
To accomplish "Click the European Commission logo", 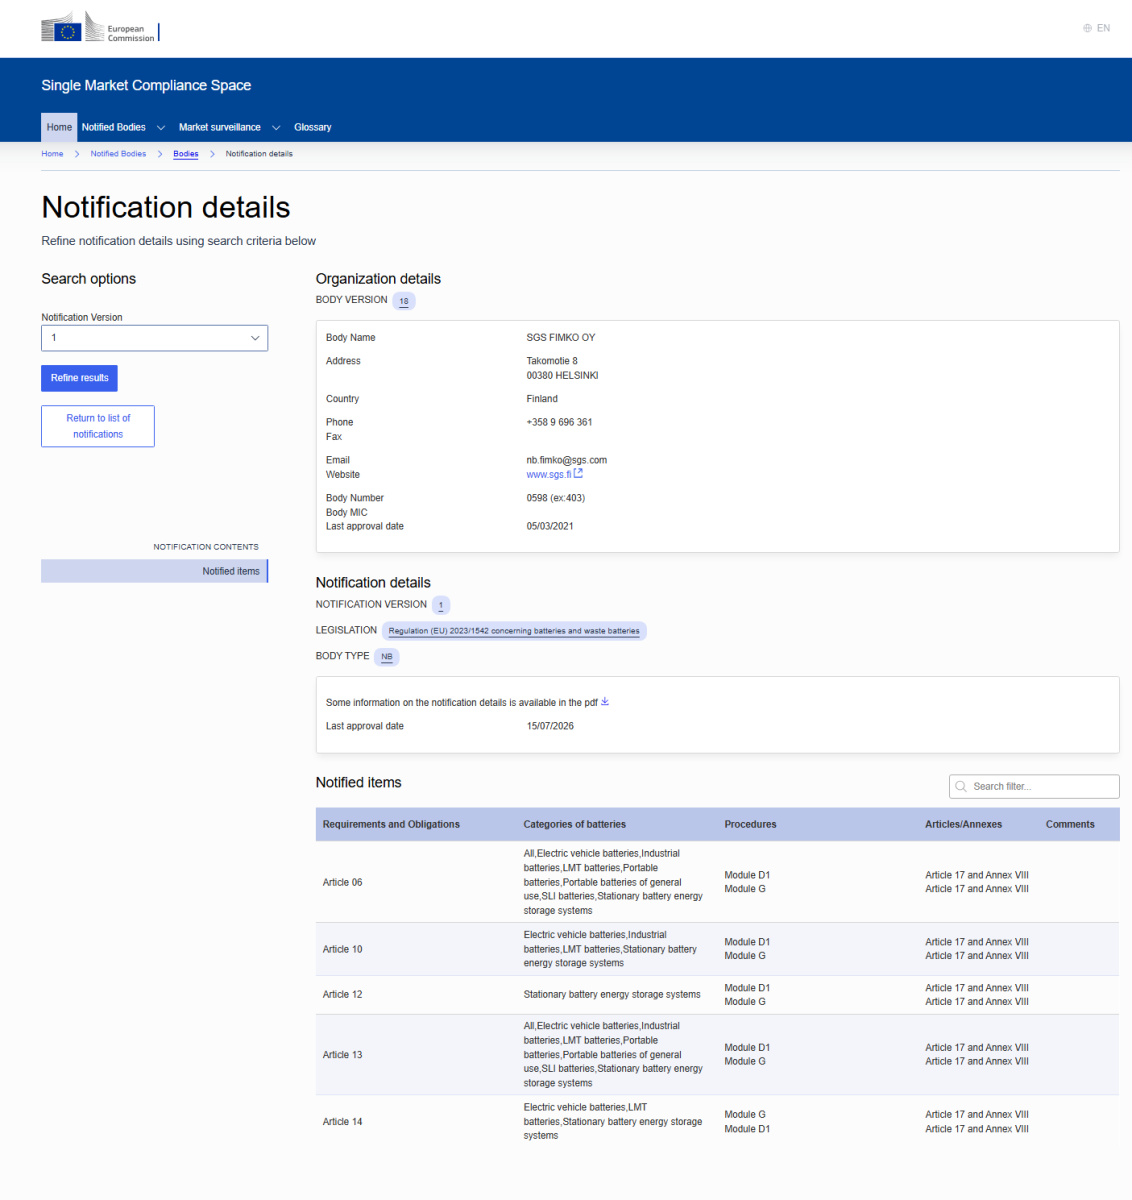I will [99, 28].
